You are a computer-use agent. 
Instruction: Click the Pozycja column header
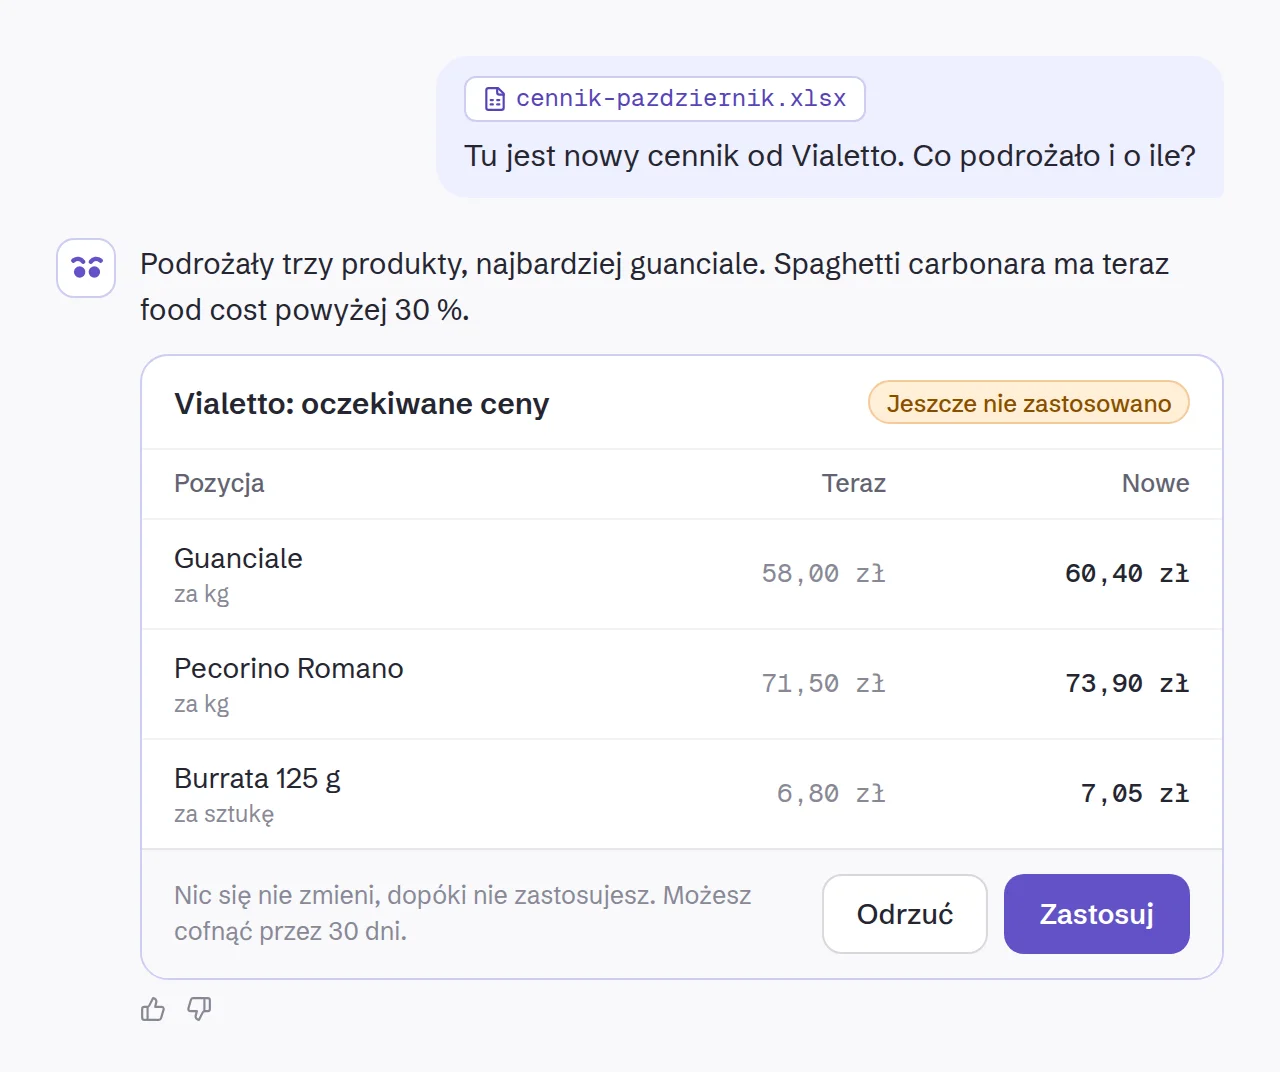tap(219, 483)
